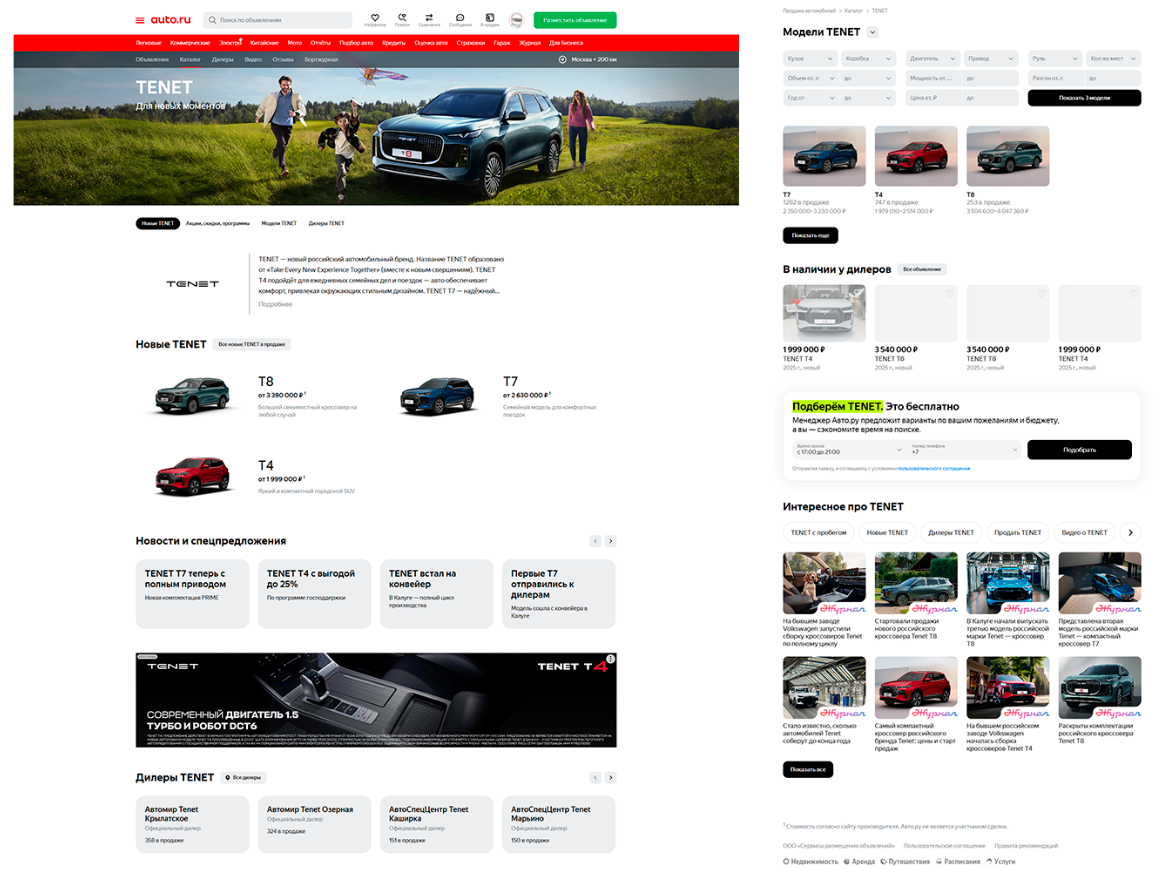Screen dimensions: 1164x869
Task: Favorite the first TENET T4 dealer listing
Action: pyautogui.click(x=858, y=294)
